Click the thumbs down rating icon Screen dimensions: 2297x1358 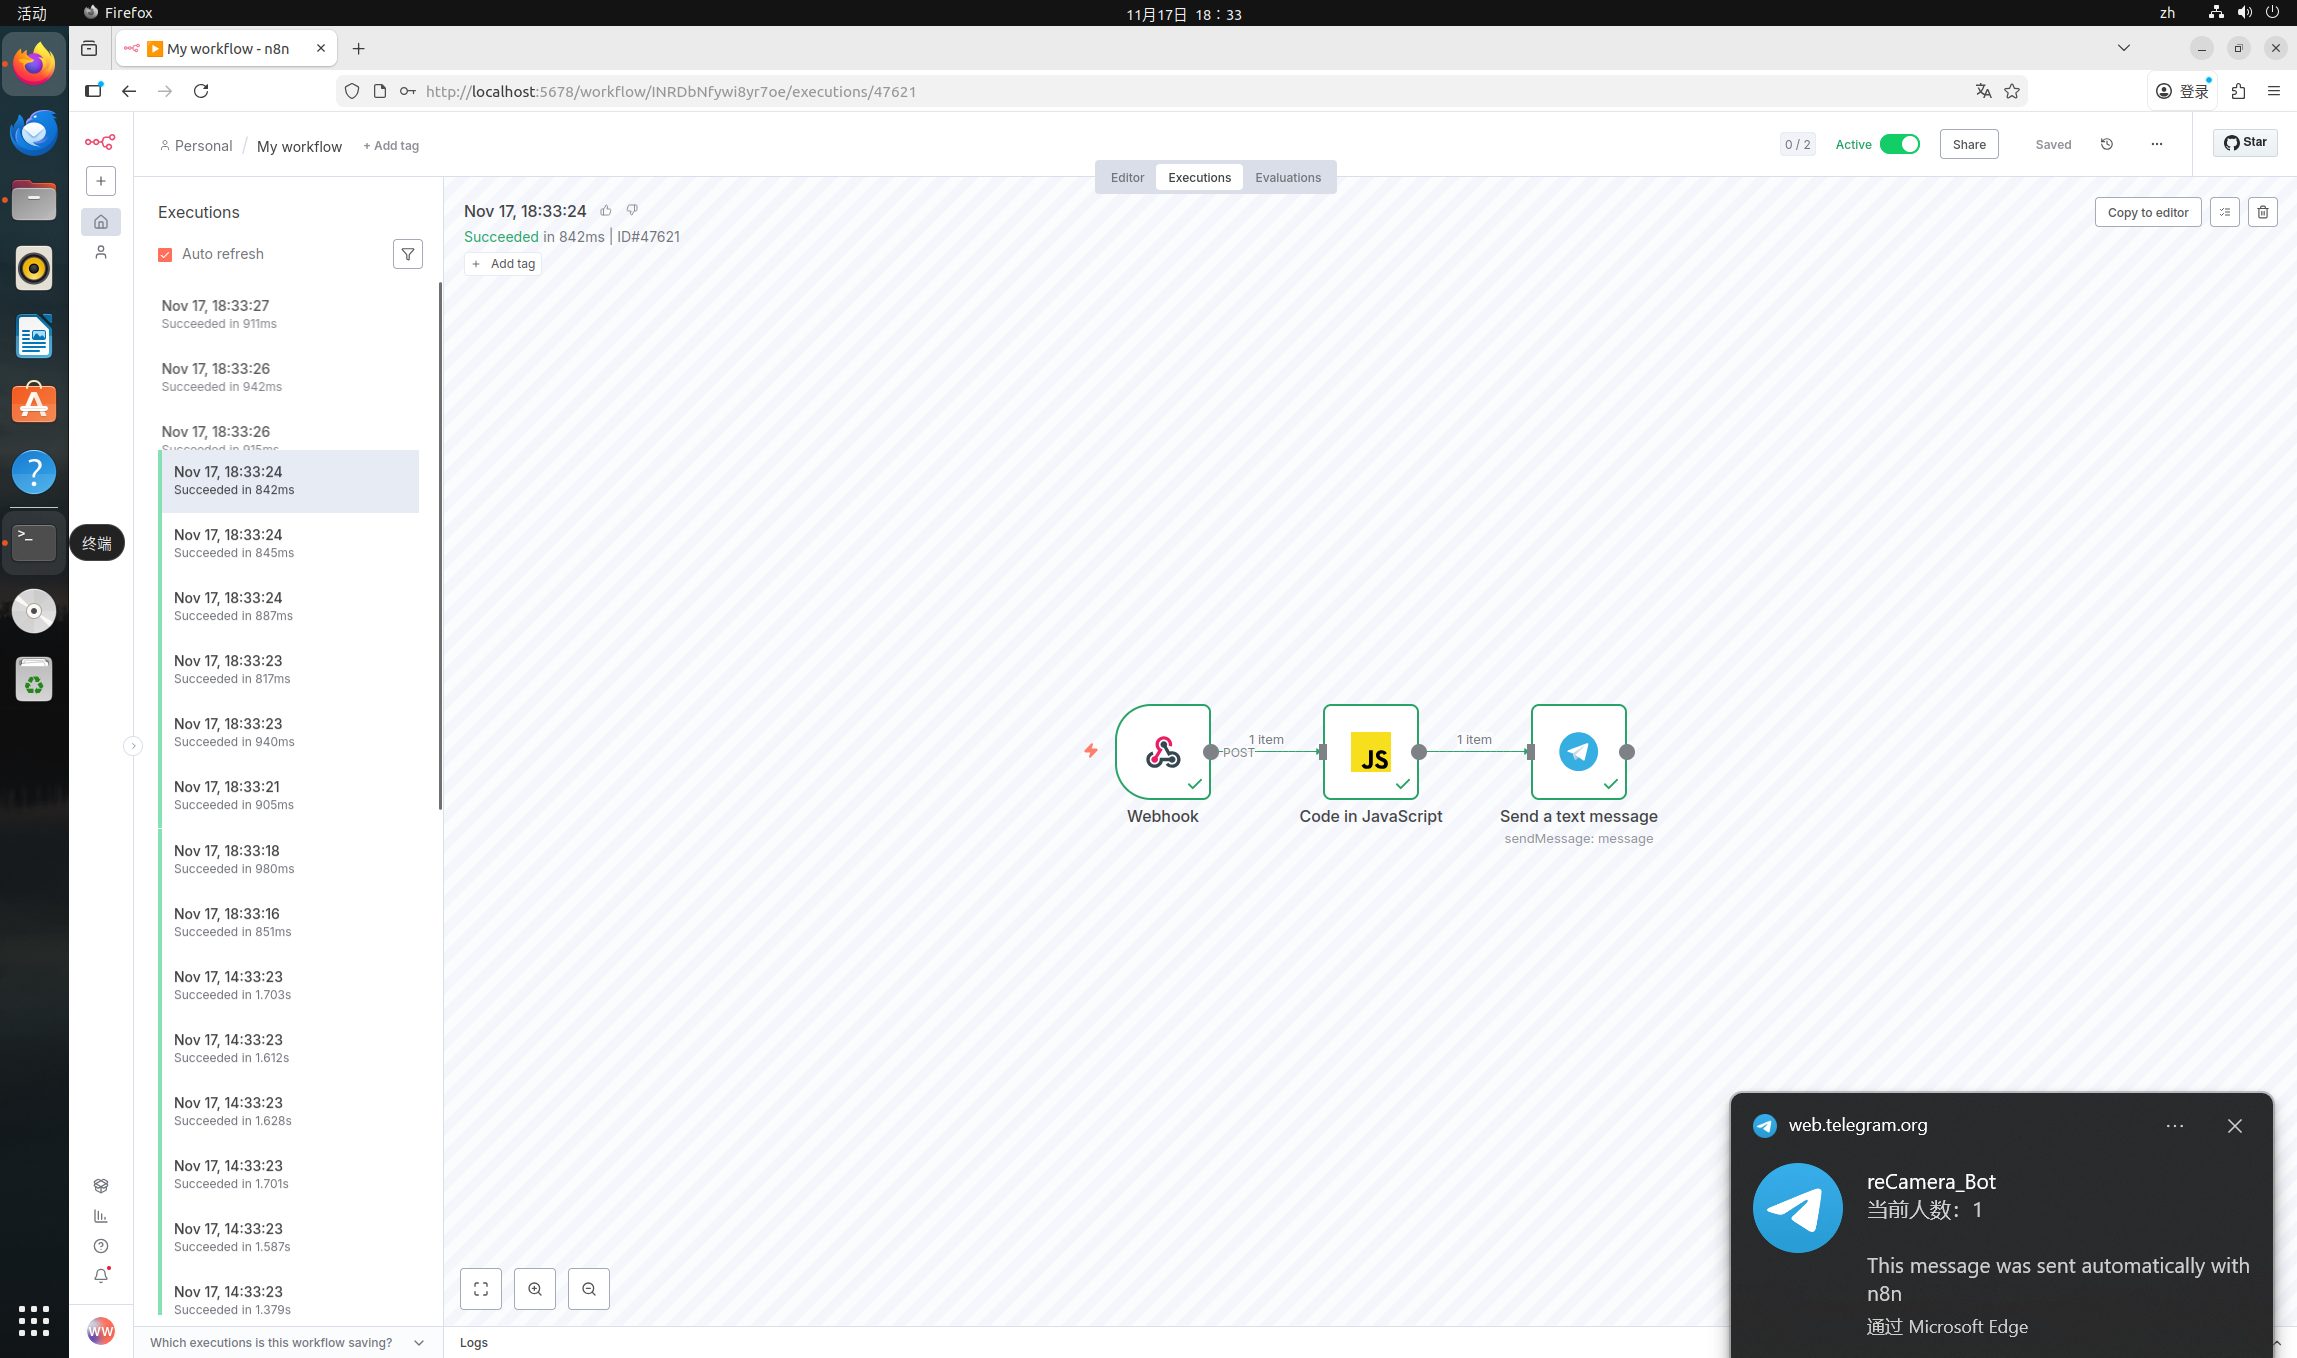coord(632,210)
